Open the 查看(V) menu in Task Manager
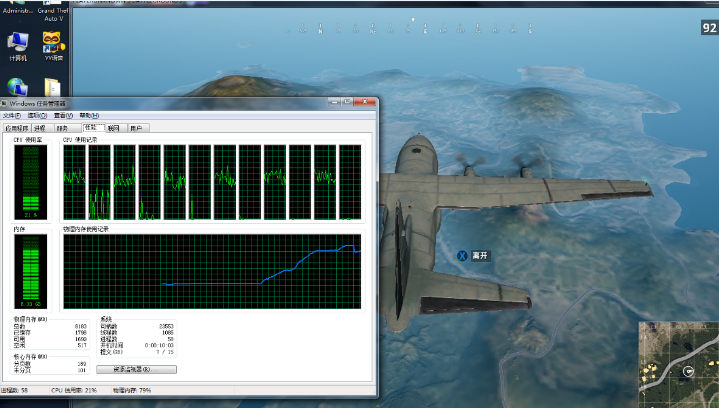Viewport: 719px width, 408px height. (63, 116)
